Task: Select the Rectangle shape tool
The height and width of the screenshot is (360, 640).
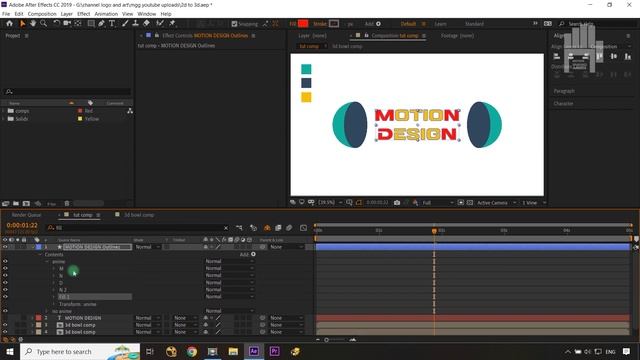Action: pos(91,24)
